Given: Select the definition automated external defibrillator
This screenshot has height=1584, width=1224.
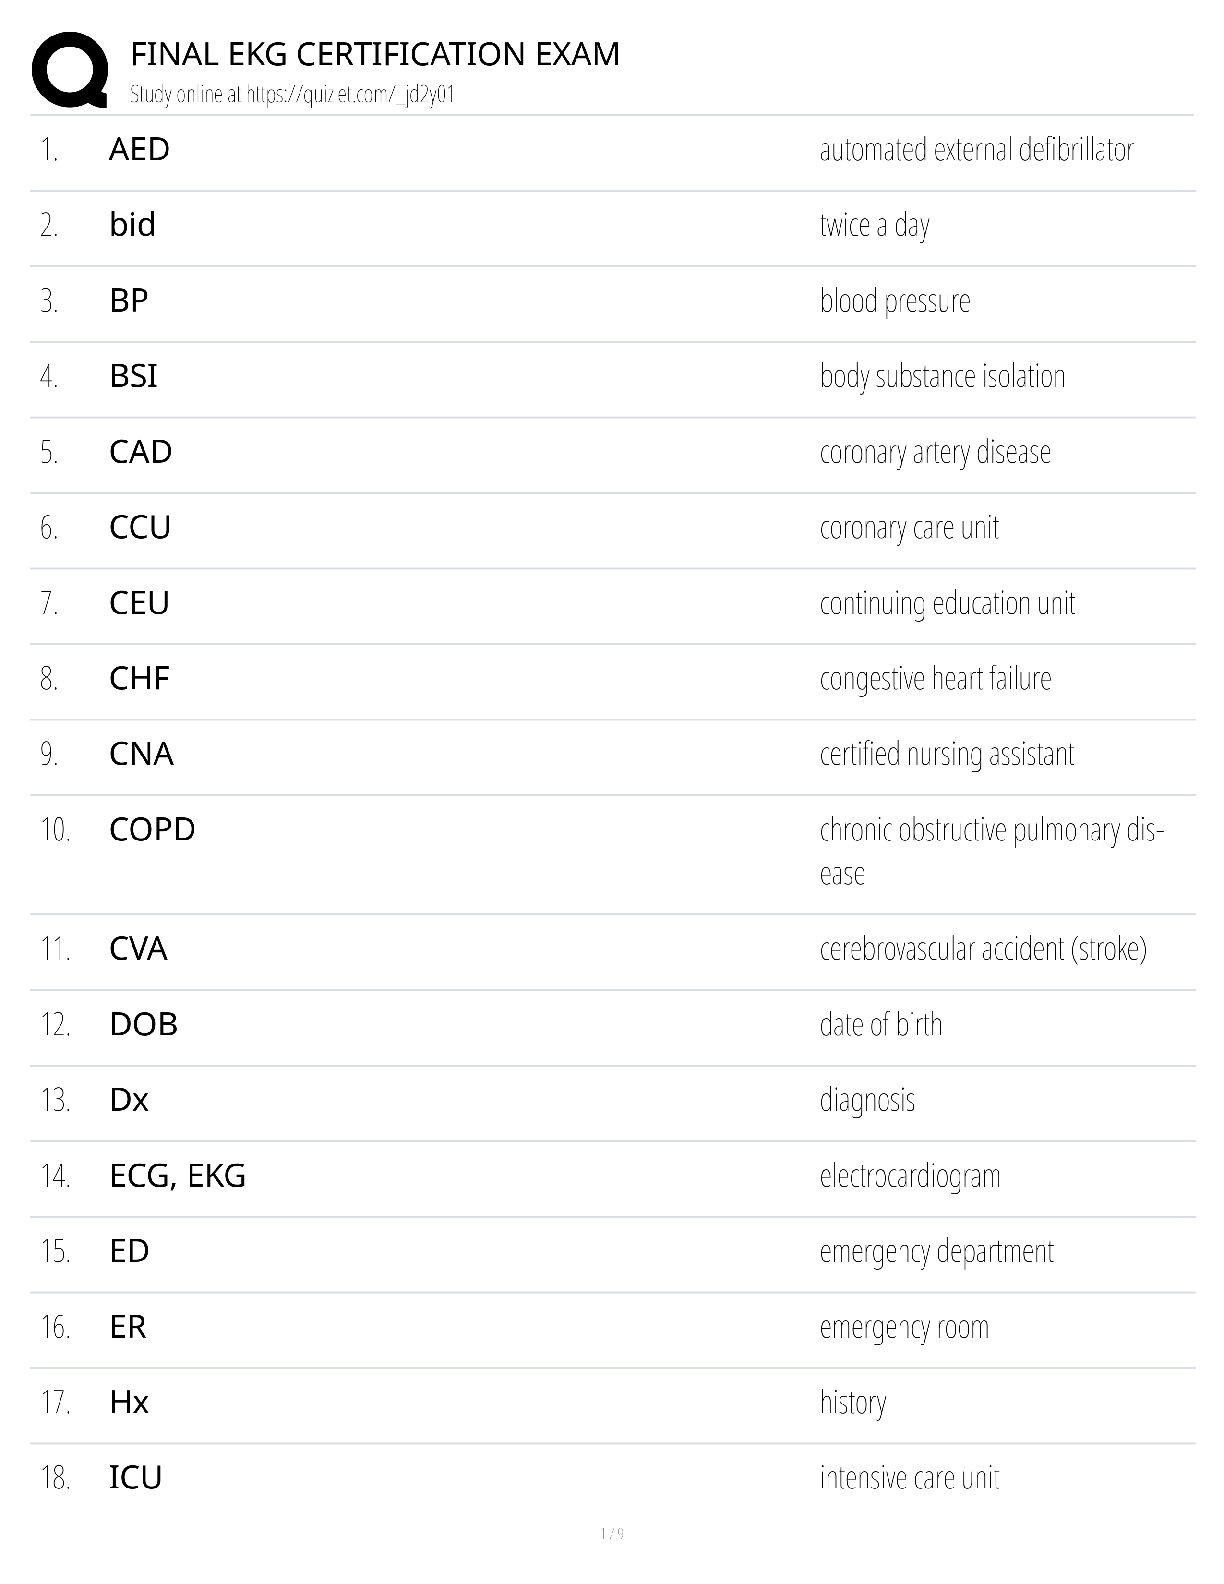Looking at the screenshot, I should click(x=976, y=150).
